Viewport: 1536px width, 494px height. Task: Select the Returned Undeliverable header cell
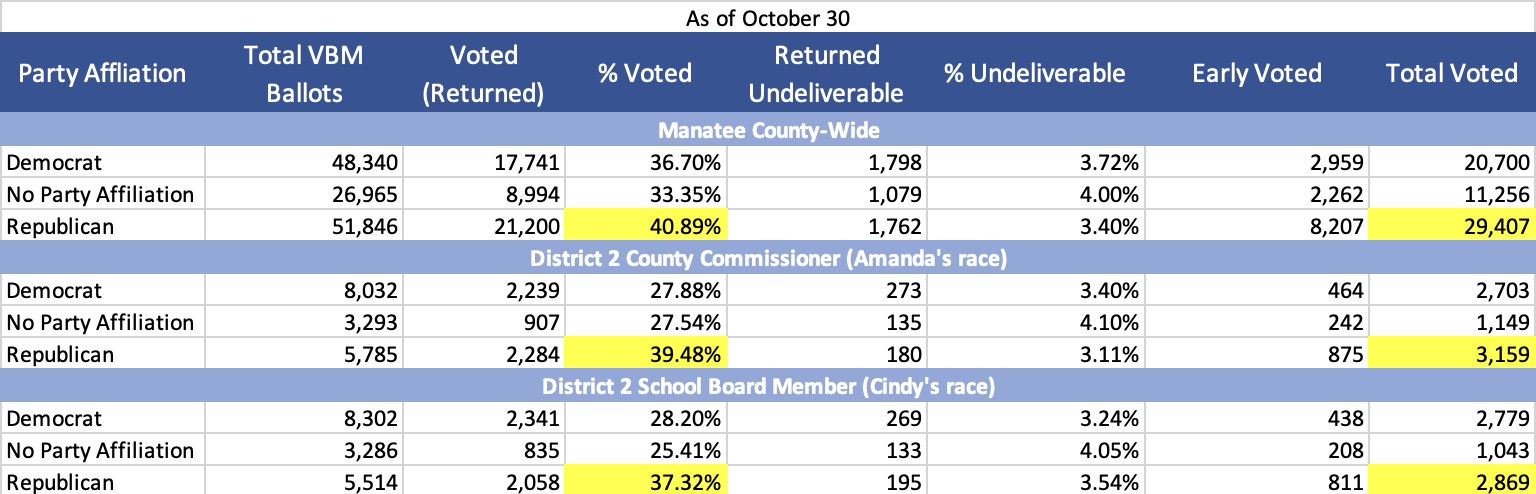[x=826, y=73]
